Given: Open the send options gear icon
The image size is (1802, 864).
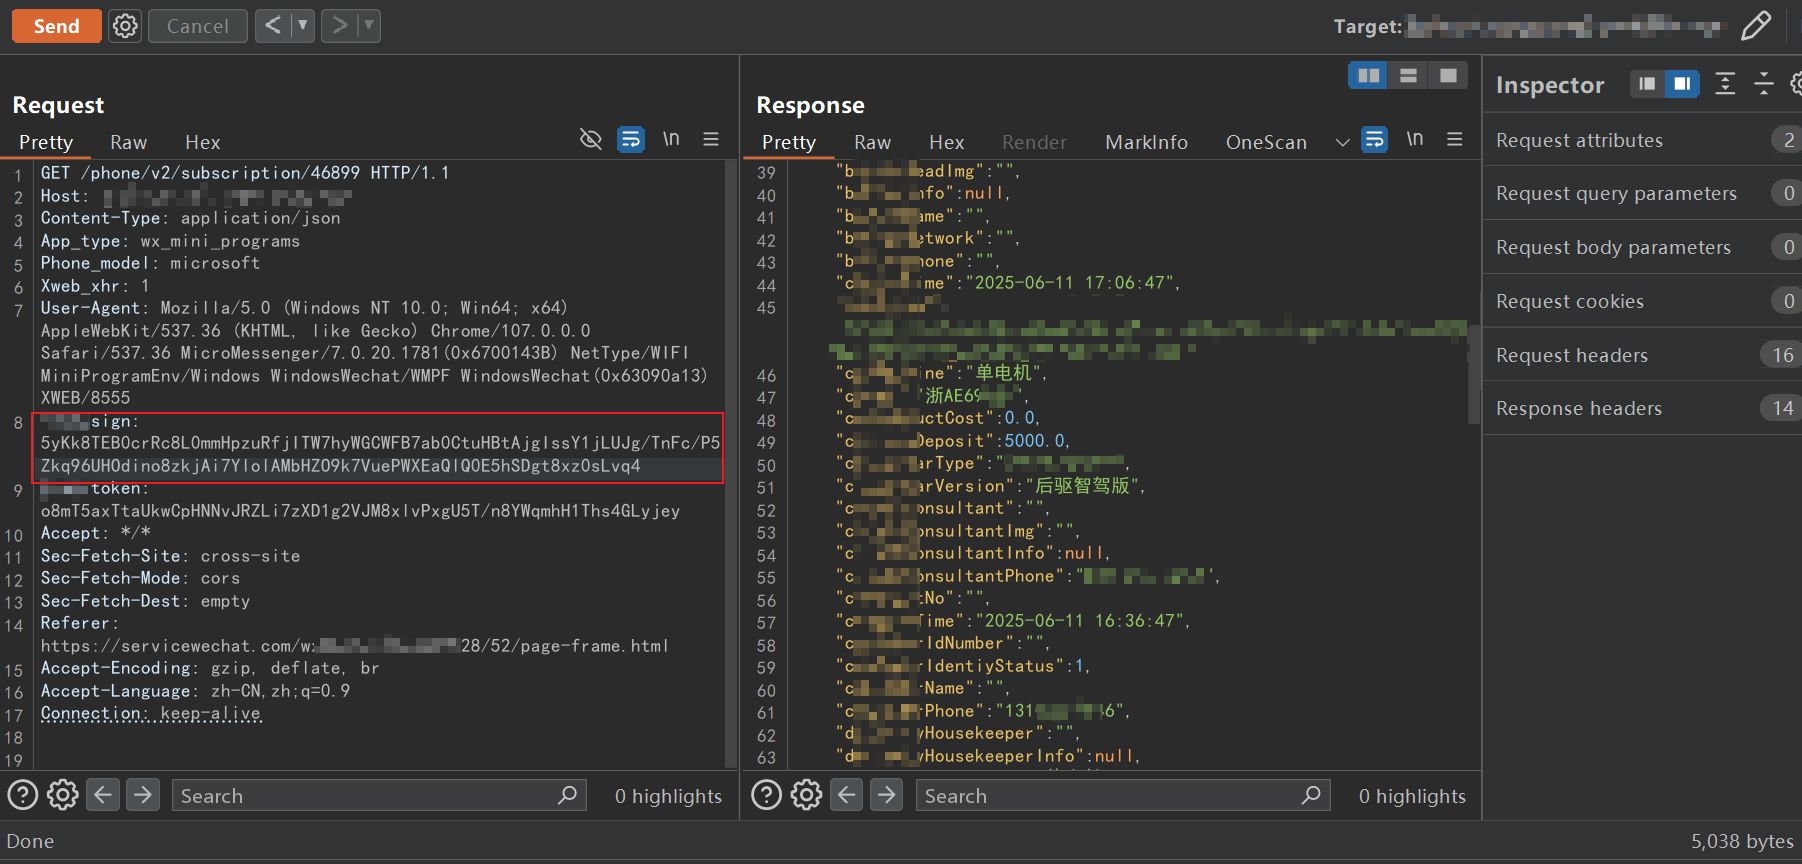Looking at the screenshot, I should (125, 26).
